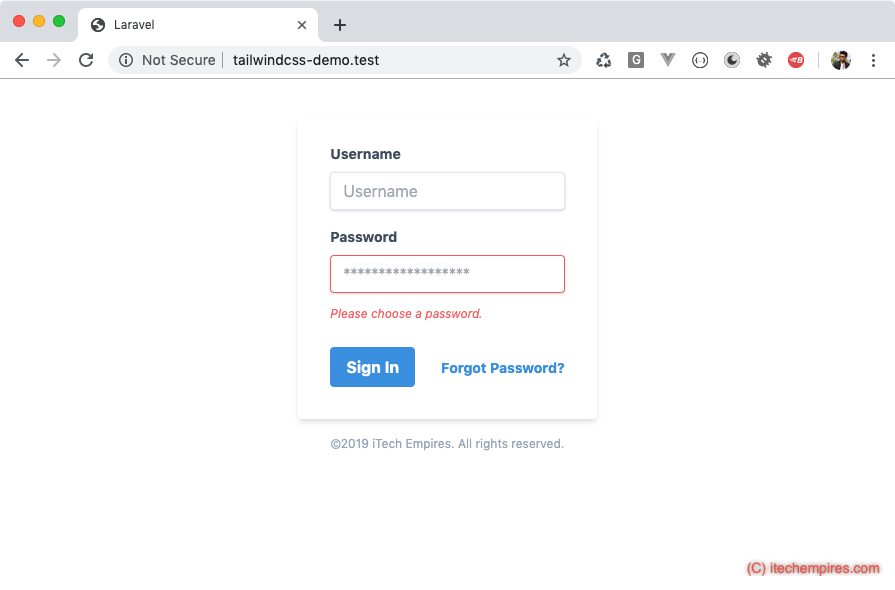Image resolution: width=895 pixels, height=590 pixels.
Task: Open the Grammarly G extension icon
Action: pos(636,60)
